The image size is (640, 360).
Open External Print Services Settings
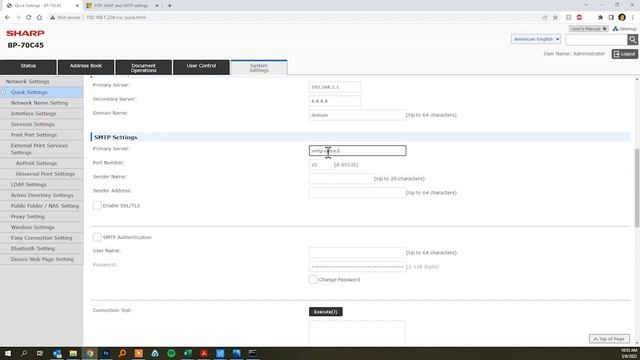click(x=41, y=149)
